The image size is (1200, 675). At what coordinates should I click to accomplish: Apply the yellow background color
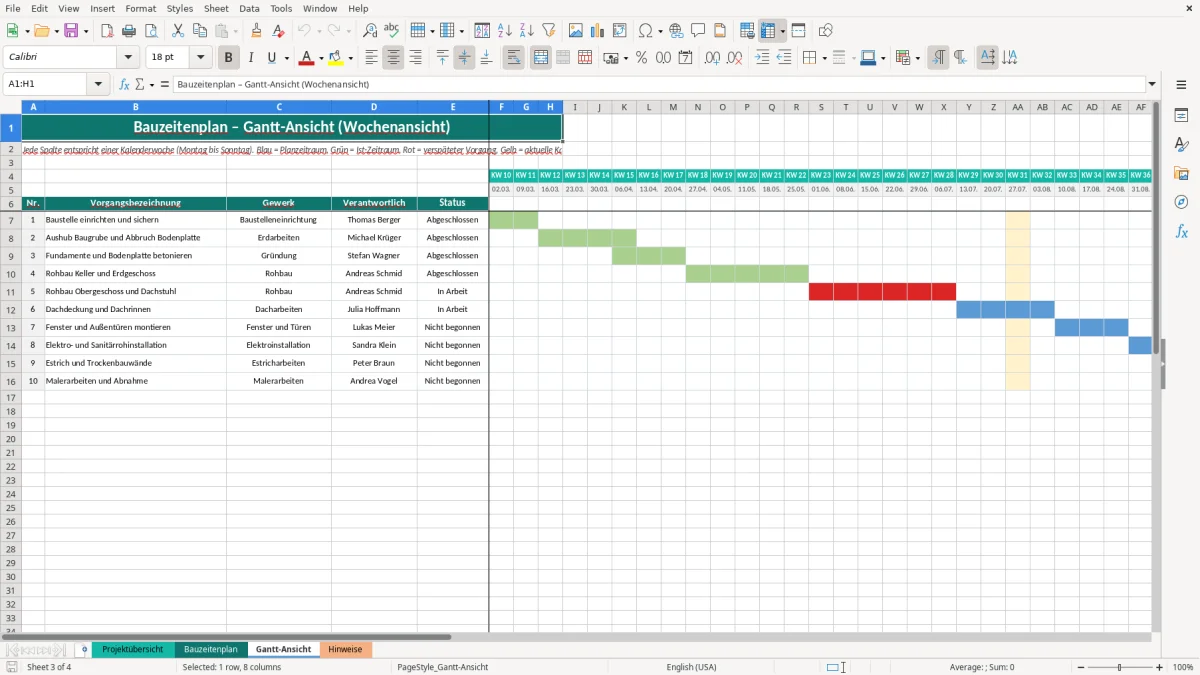pos(336,58)
